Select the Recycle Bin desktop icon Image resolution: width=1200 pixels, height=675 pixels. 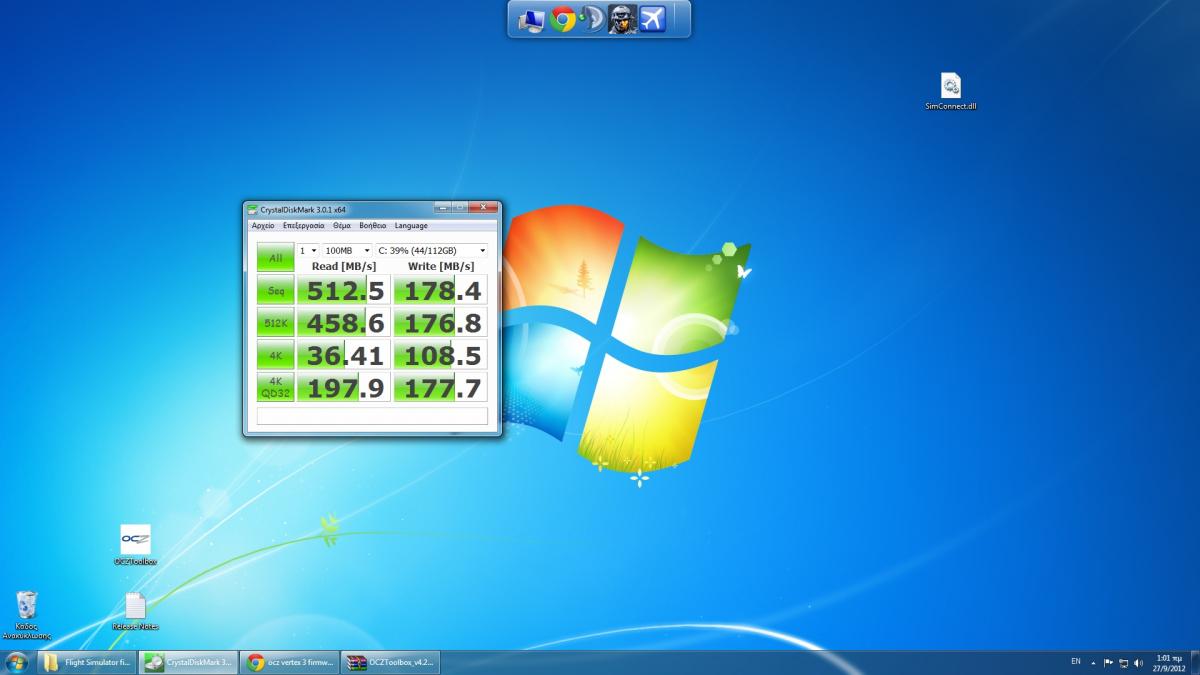point(27,615)
